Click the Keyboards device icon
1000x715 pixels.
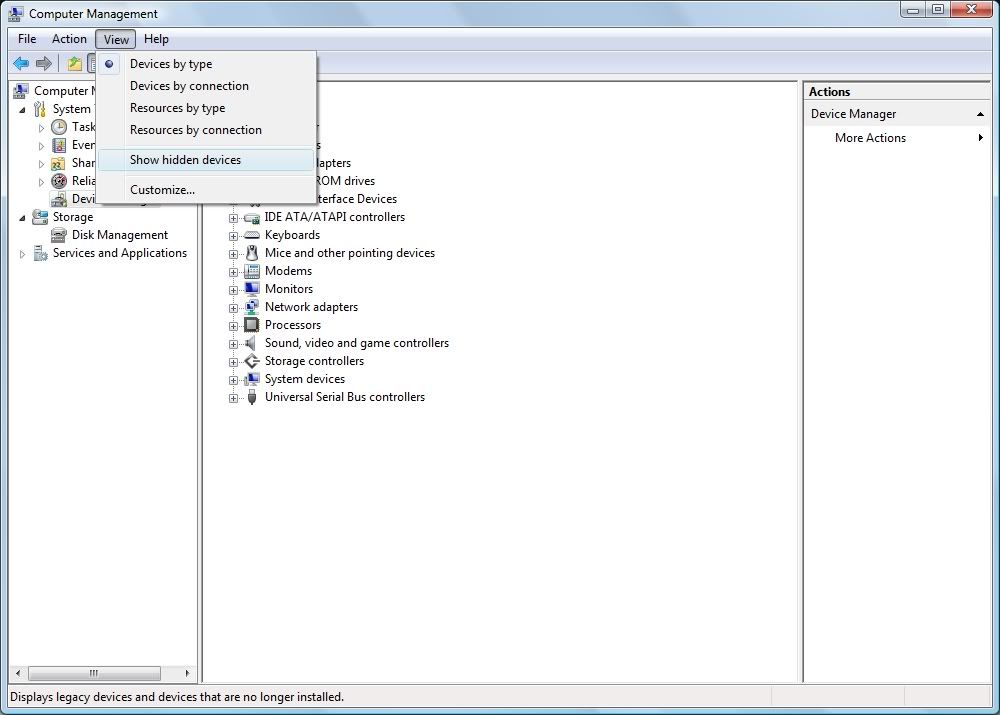252,235
